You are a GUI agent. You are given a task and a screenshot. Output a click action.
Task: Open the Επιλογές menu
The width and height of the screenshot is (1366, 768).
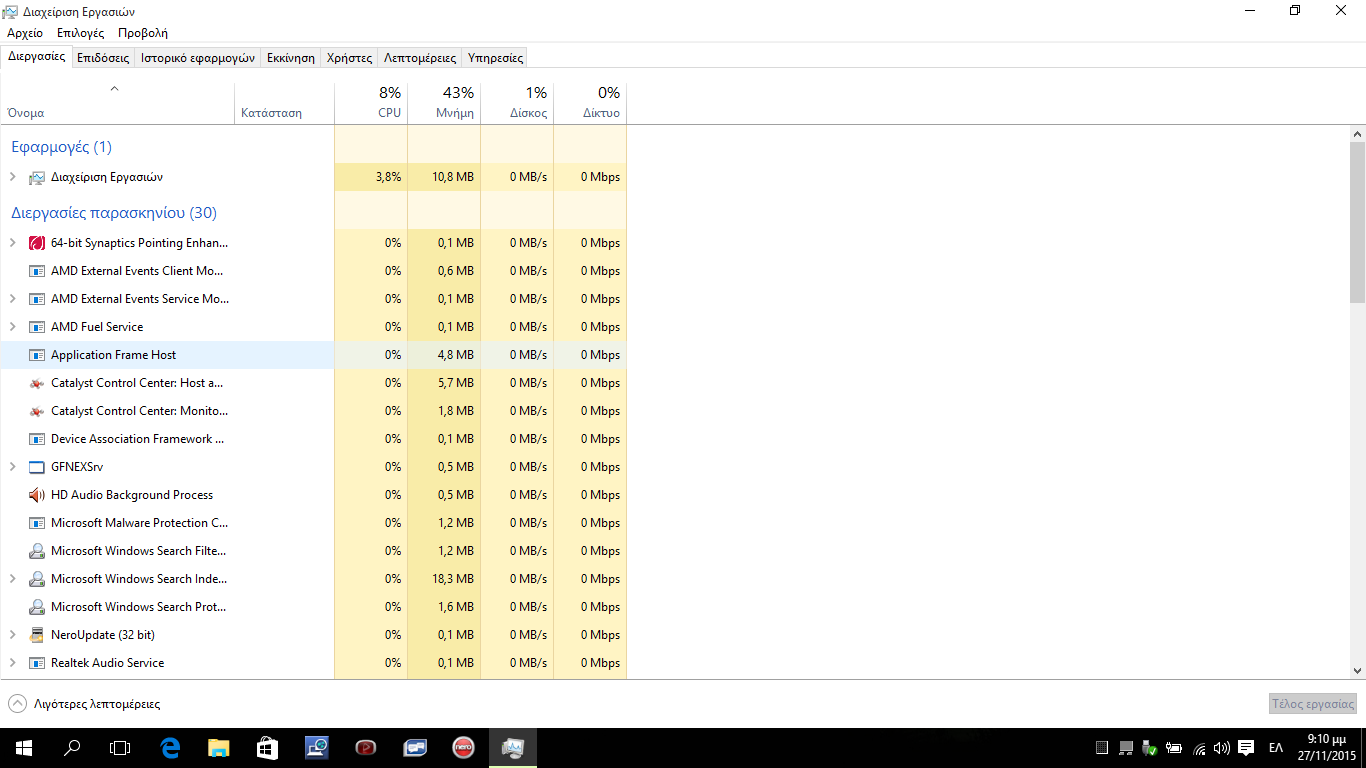80,33
